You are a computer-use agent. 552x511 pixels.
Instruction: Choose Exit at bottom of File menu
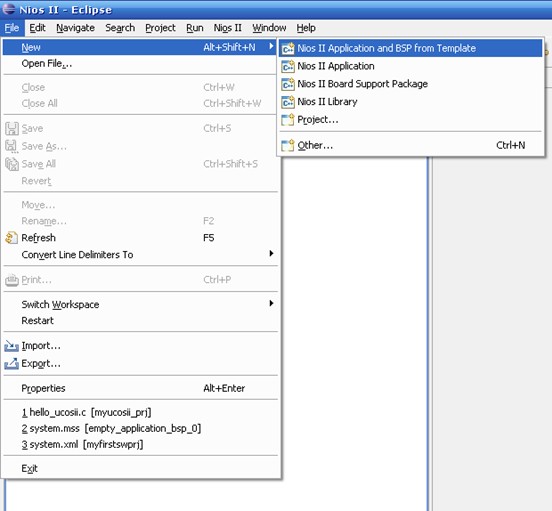click(30, 469)
